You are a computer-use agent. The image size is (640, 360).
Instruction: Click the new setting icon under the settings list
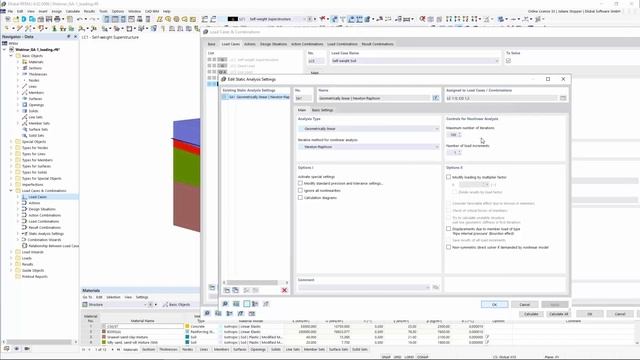(227, 290)
